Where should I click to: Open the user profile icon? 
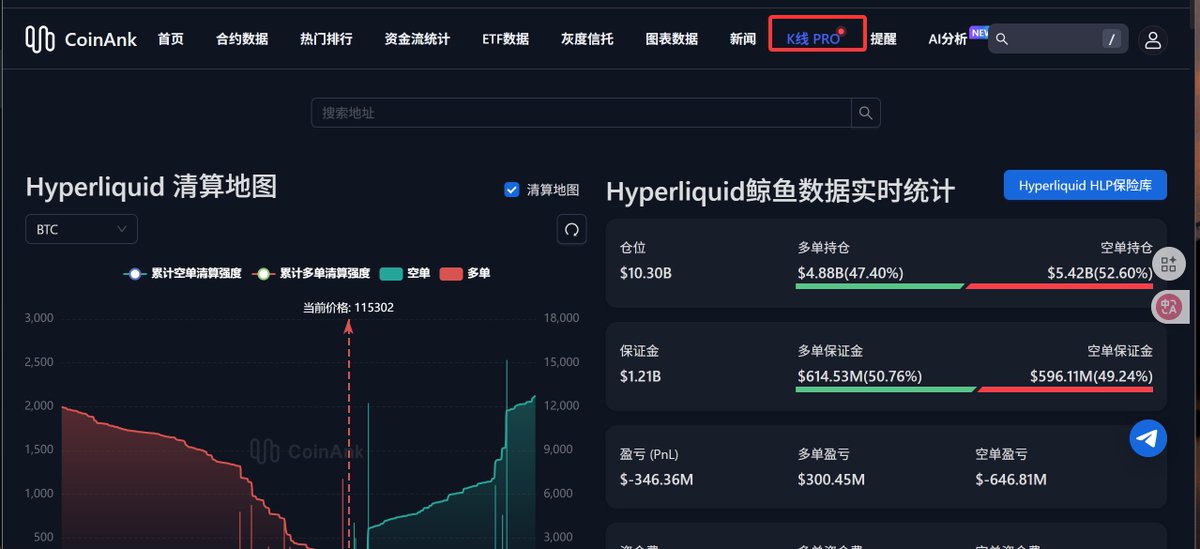tap(1153, 40)
